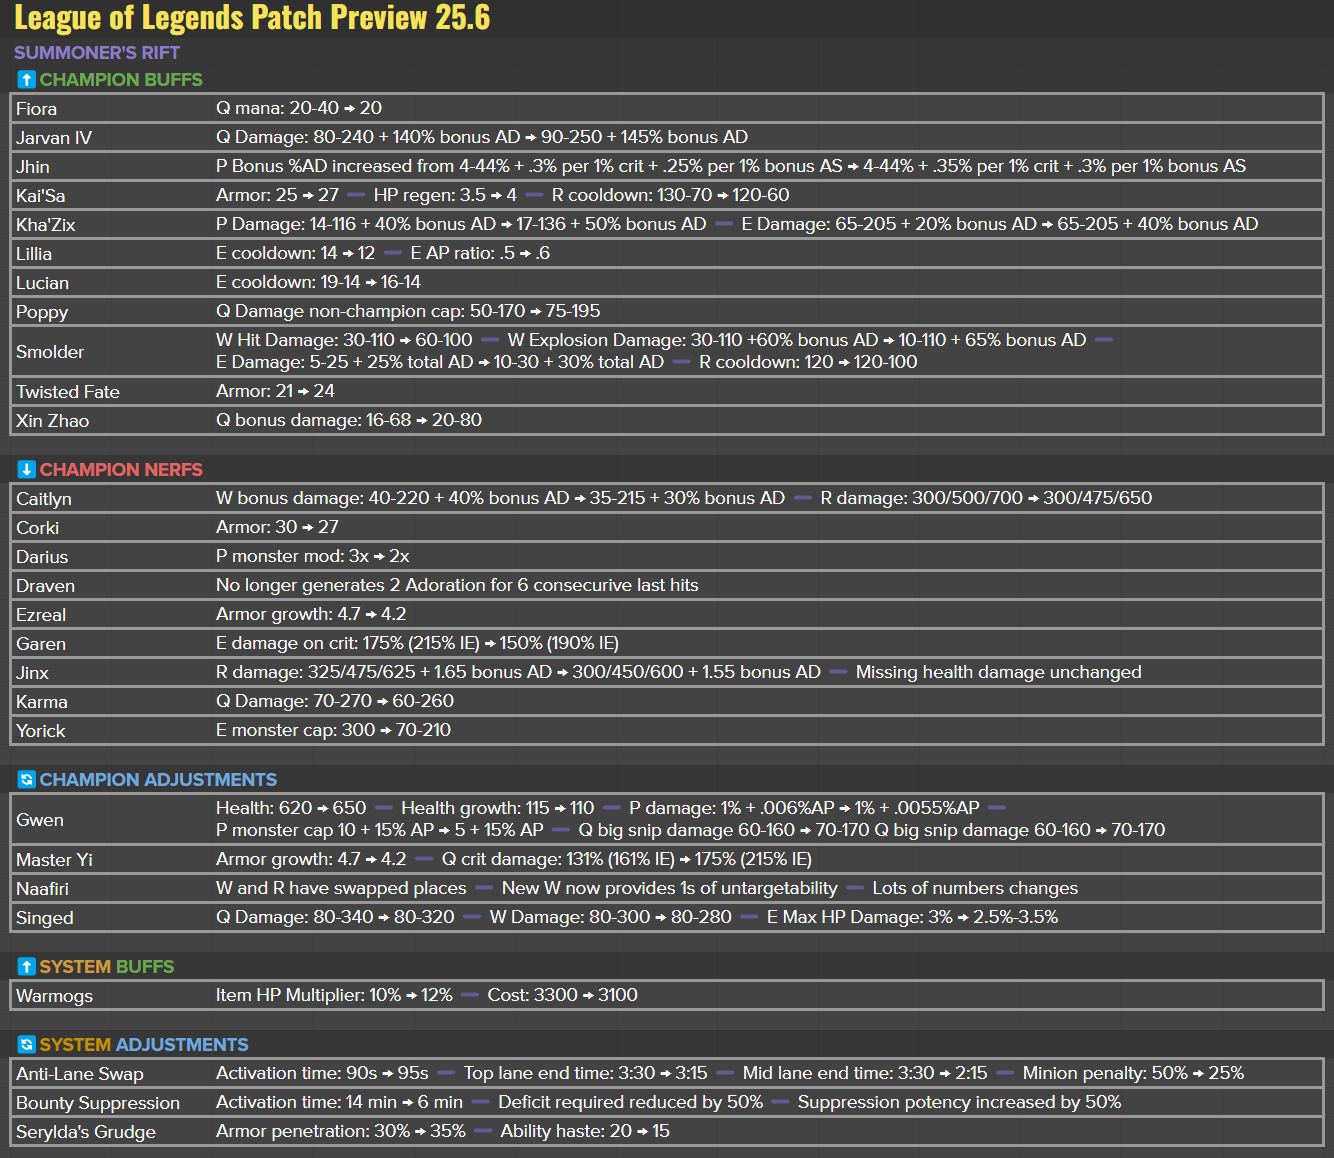Click the refresh icon beside System Adjustments
The width and height of the screenshot is (1334, 1158).
[x=27, y=1045]
